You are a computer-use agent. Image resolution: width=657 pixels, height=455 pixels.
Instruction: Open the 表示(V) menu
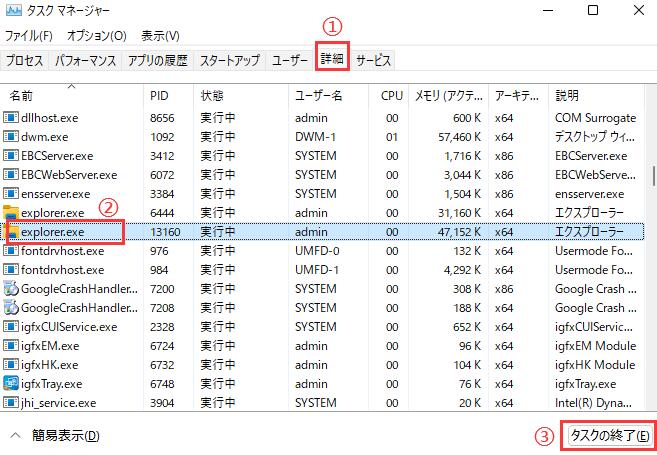[160, 36]
